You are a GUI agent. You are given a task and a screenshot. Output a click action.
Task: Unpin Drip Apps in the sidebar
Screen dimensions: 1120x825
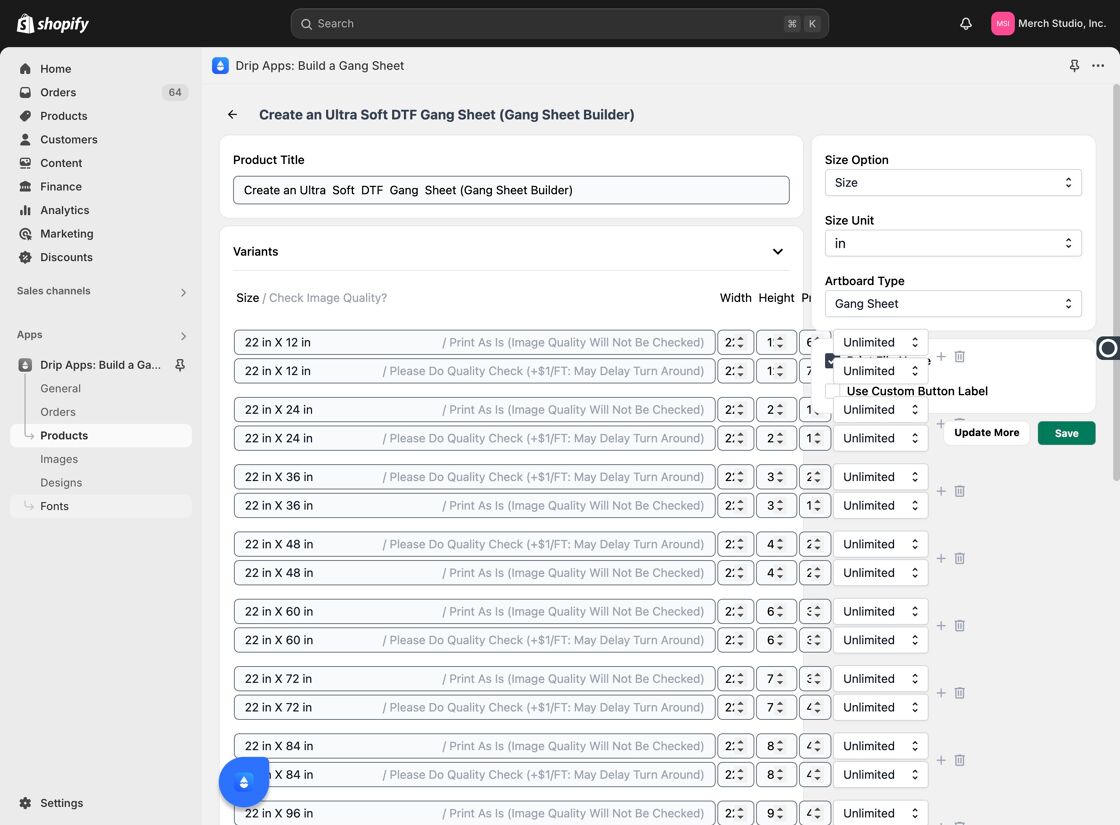point(180,365)
